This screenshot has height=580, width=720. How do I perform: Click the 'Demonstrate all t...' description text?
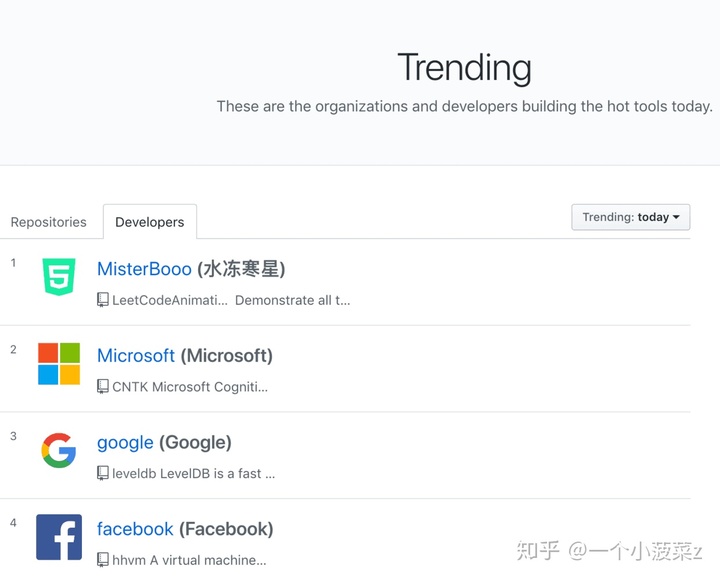(x=292, y=300)
